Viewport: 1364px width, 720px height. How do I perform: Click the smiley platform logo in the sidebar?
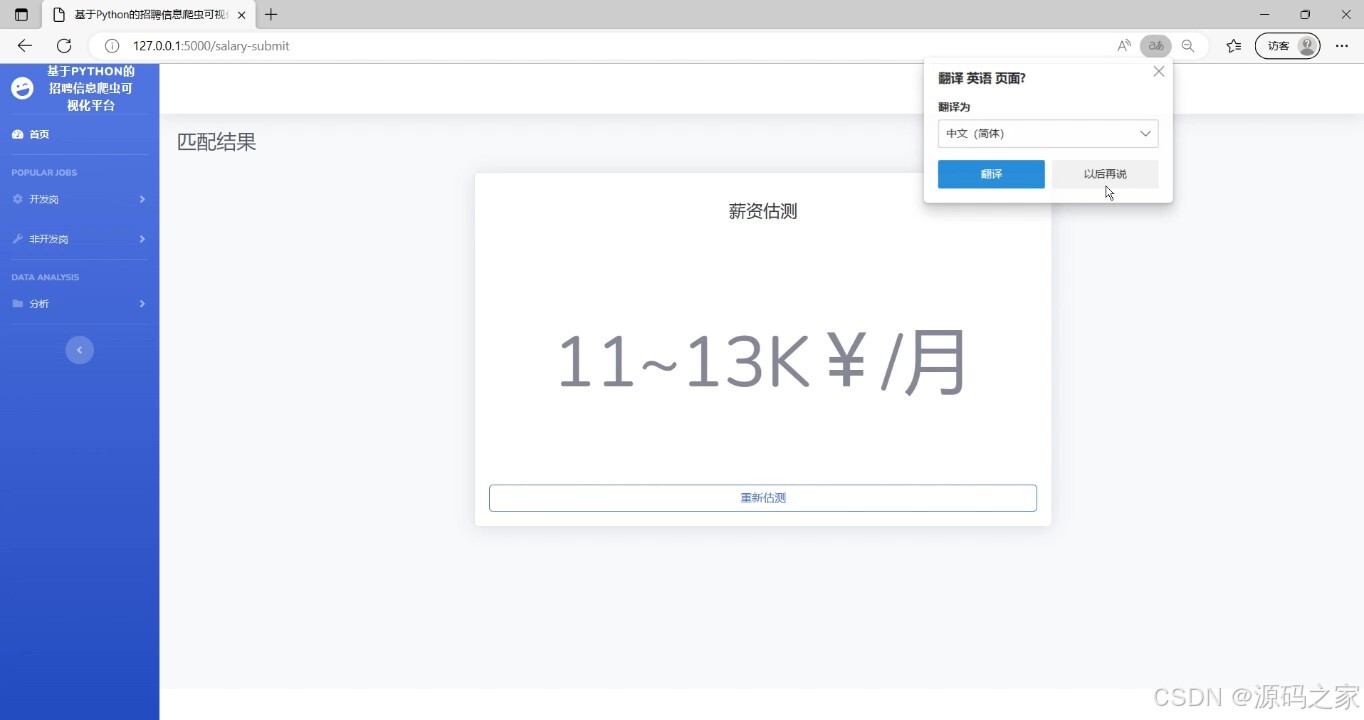[21, 88]
